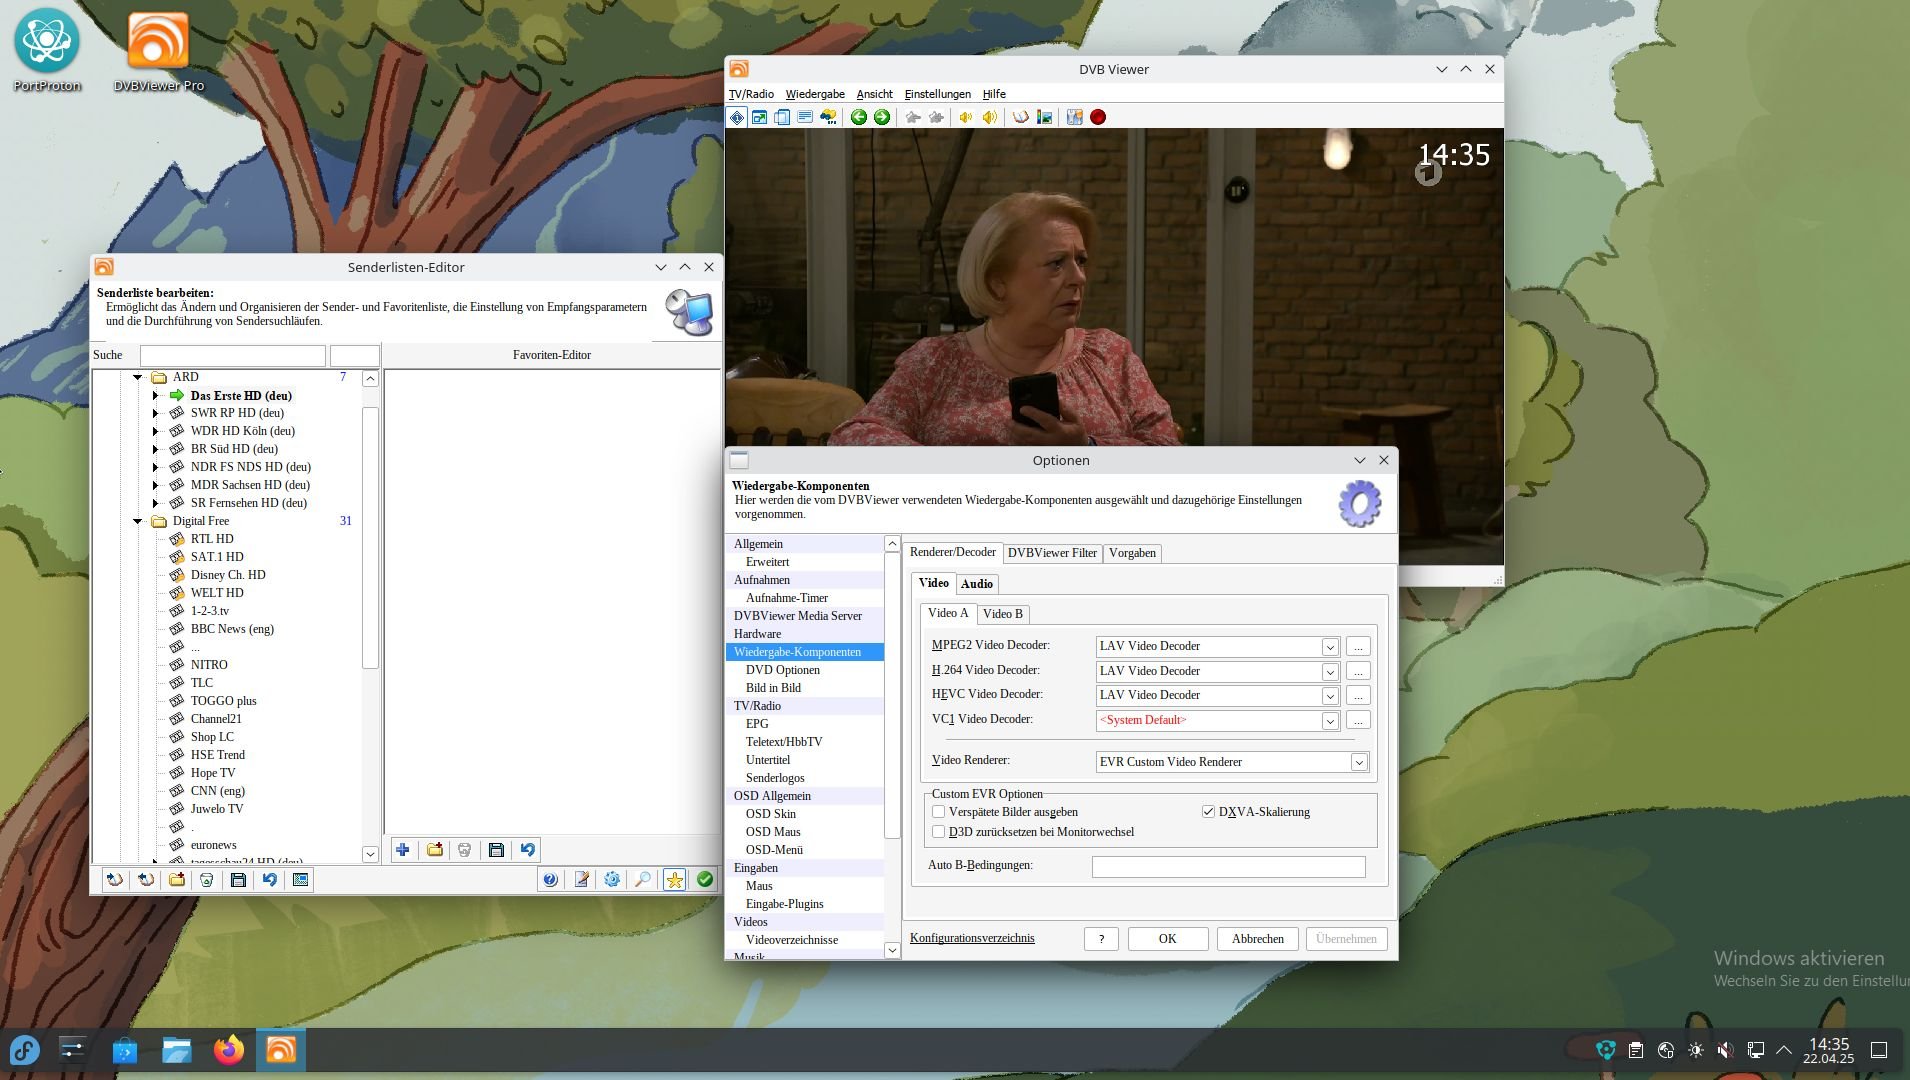This screenshot has width=1910, height=1080.
Task: Switch to the DVBViewer Filter tab
Action: click(1052, 553)
